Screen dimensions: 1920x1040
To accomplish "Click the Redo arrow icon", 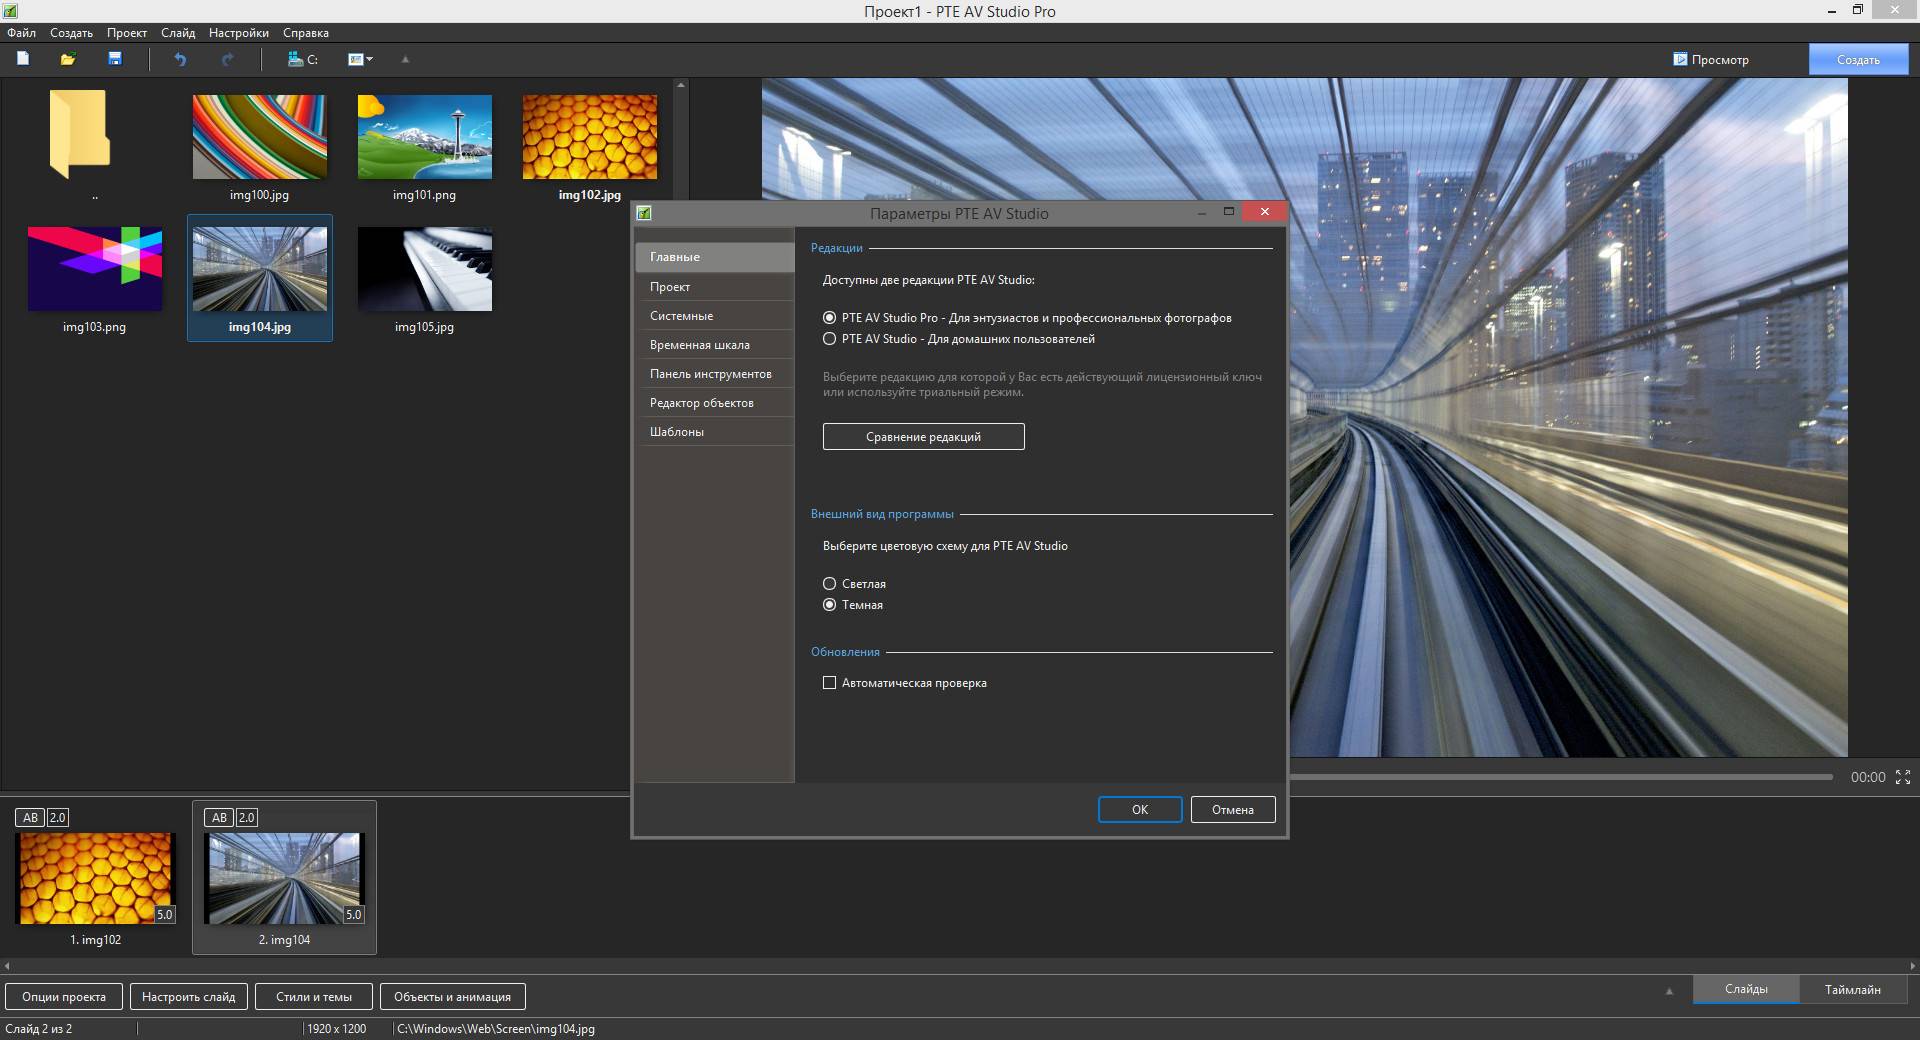I will click(x=227, y=59).
